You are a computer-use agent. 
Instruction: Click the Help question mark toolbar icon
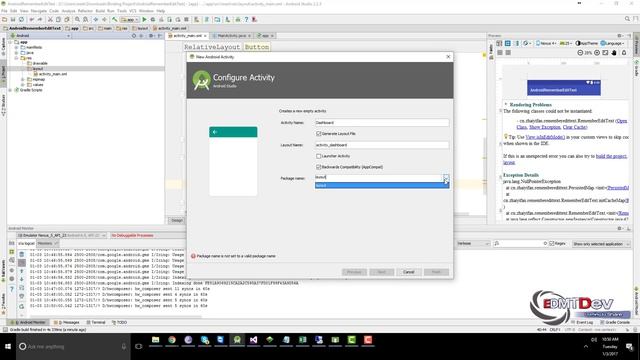(246, 19)
